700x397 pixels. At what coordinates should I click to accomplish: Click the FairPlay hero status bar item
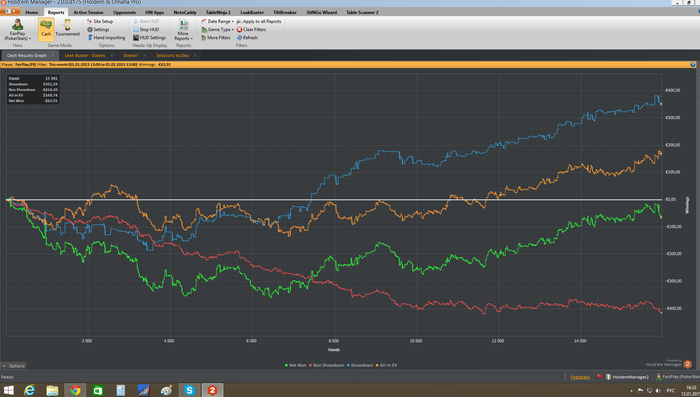(678, 377)
